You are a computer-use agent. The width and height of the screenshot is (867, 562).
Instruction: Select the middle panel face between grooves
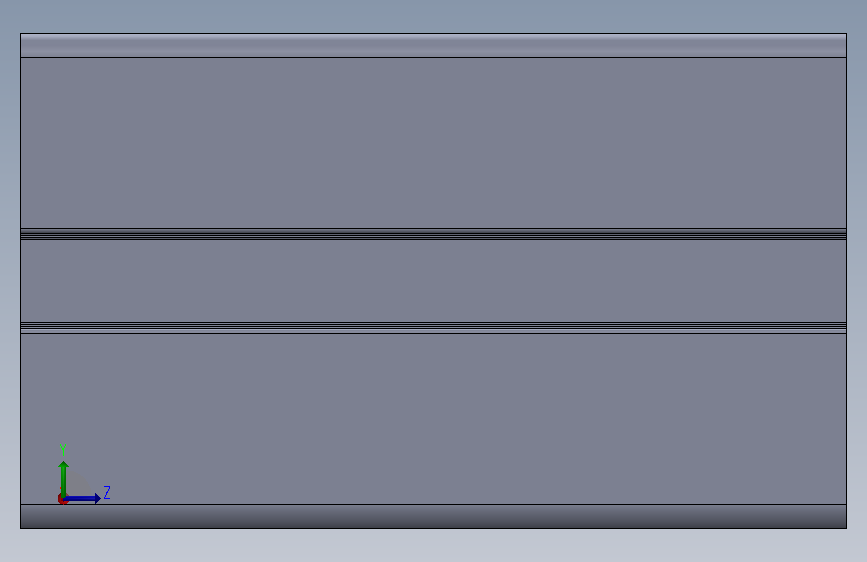coord(434,280)
